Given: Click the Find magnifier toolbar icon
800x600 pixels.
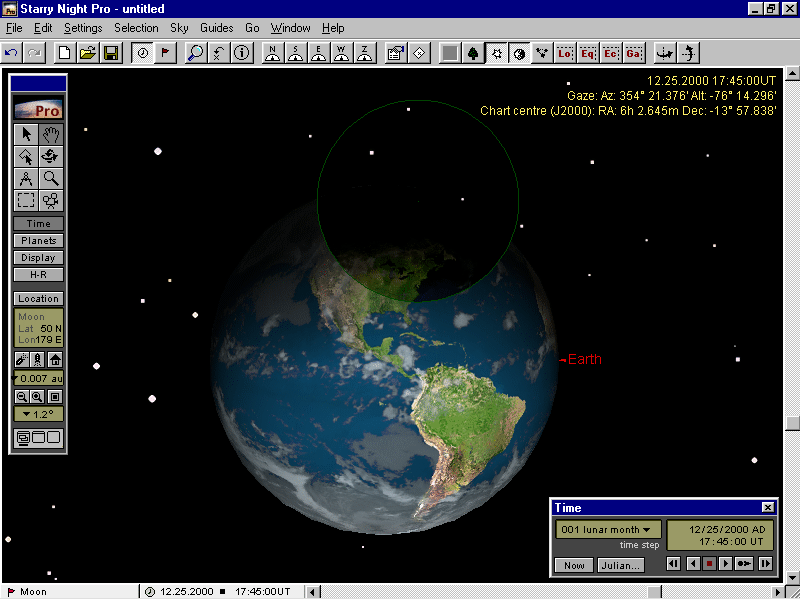Looking at the screenshot, I should point(196,53).
